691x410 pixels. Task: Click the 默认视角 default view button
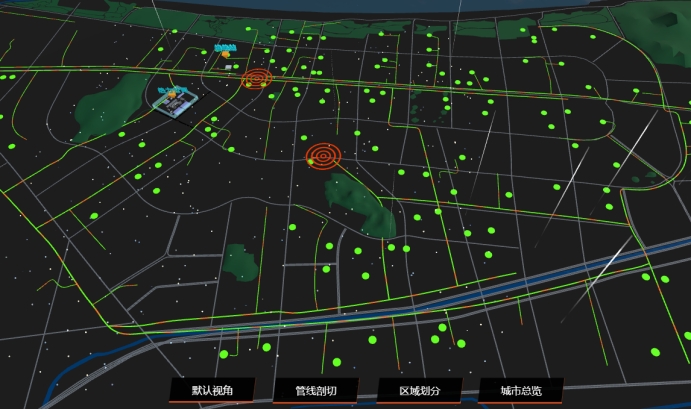(x=210, y=391)
